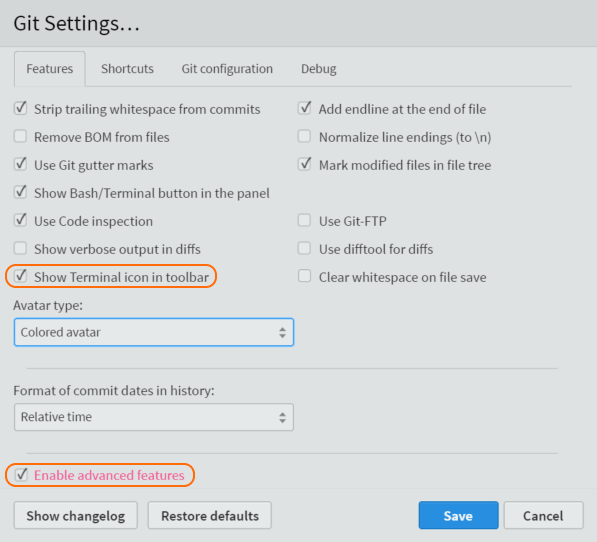Open the Git configuration tab

click(x=227, y=69)
